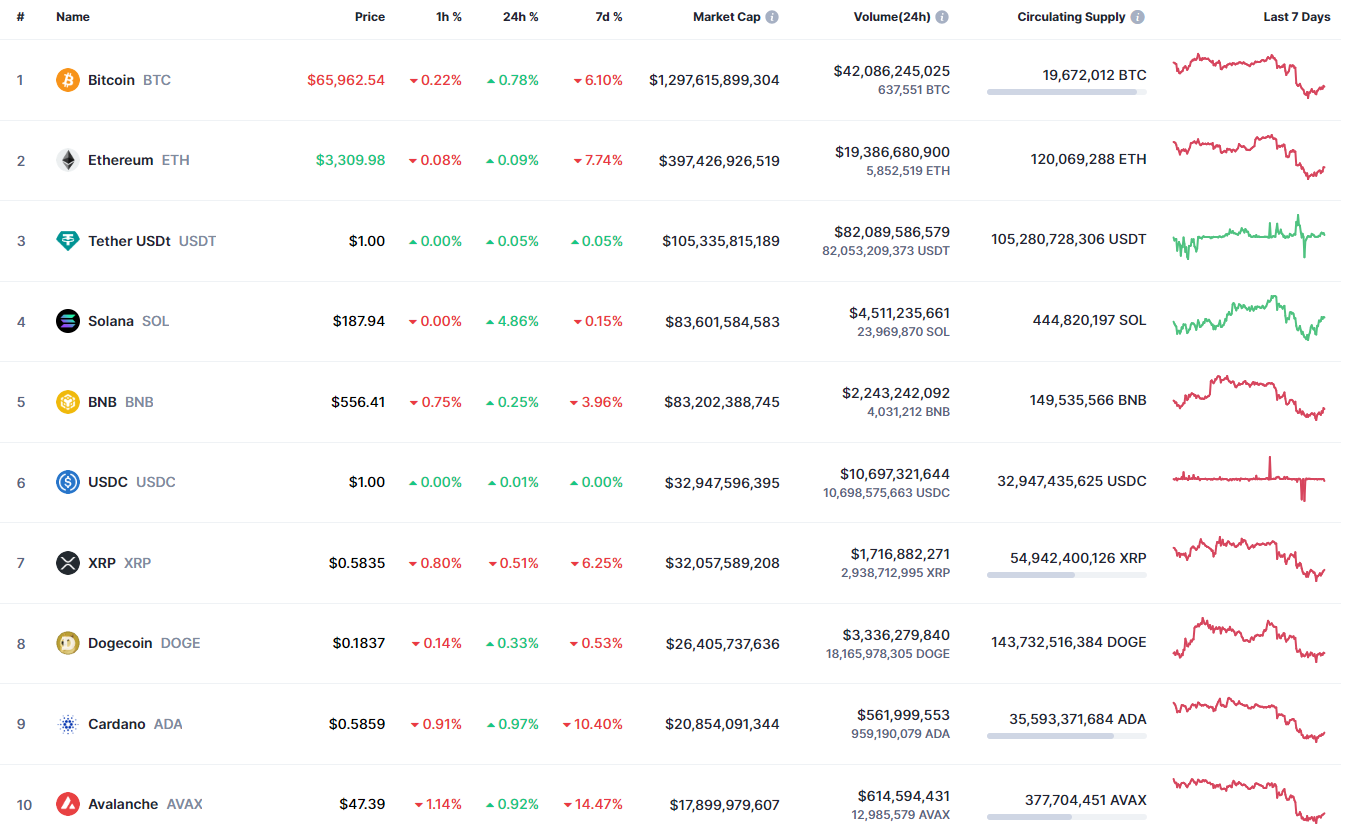Sort by the Volume(24h) column header

892,17
